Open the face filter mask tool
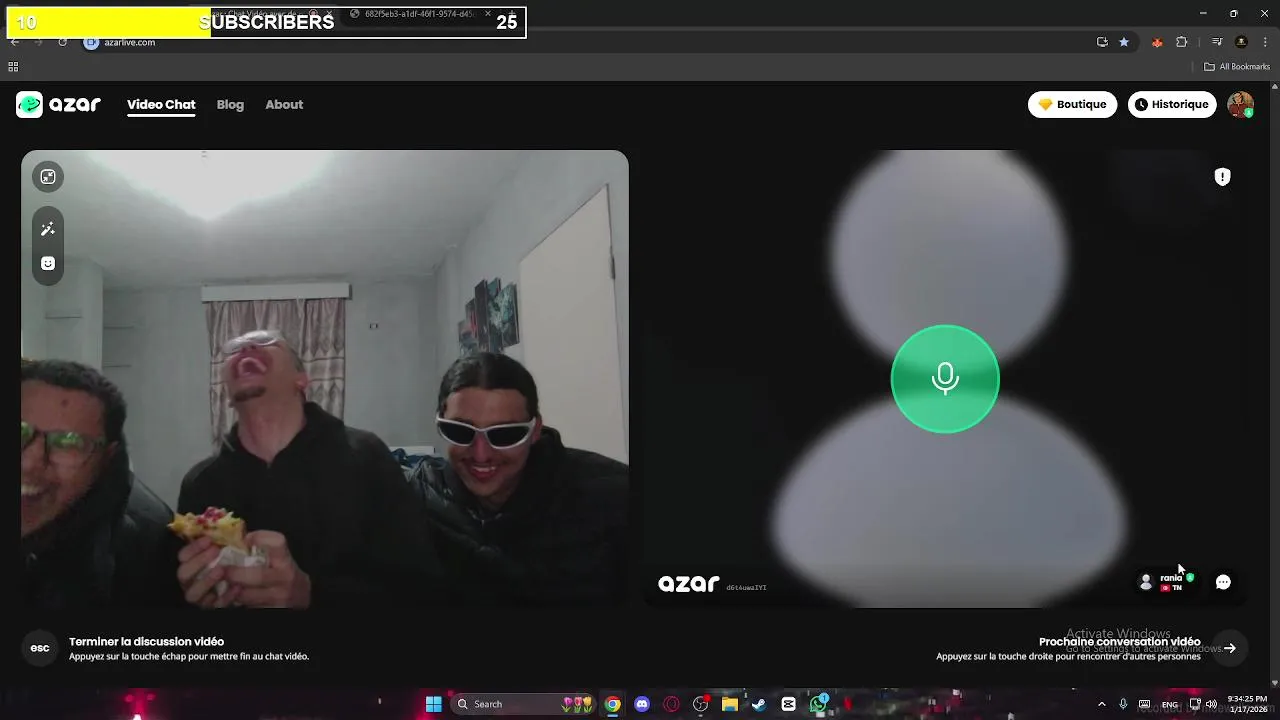 click(48, 264)
